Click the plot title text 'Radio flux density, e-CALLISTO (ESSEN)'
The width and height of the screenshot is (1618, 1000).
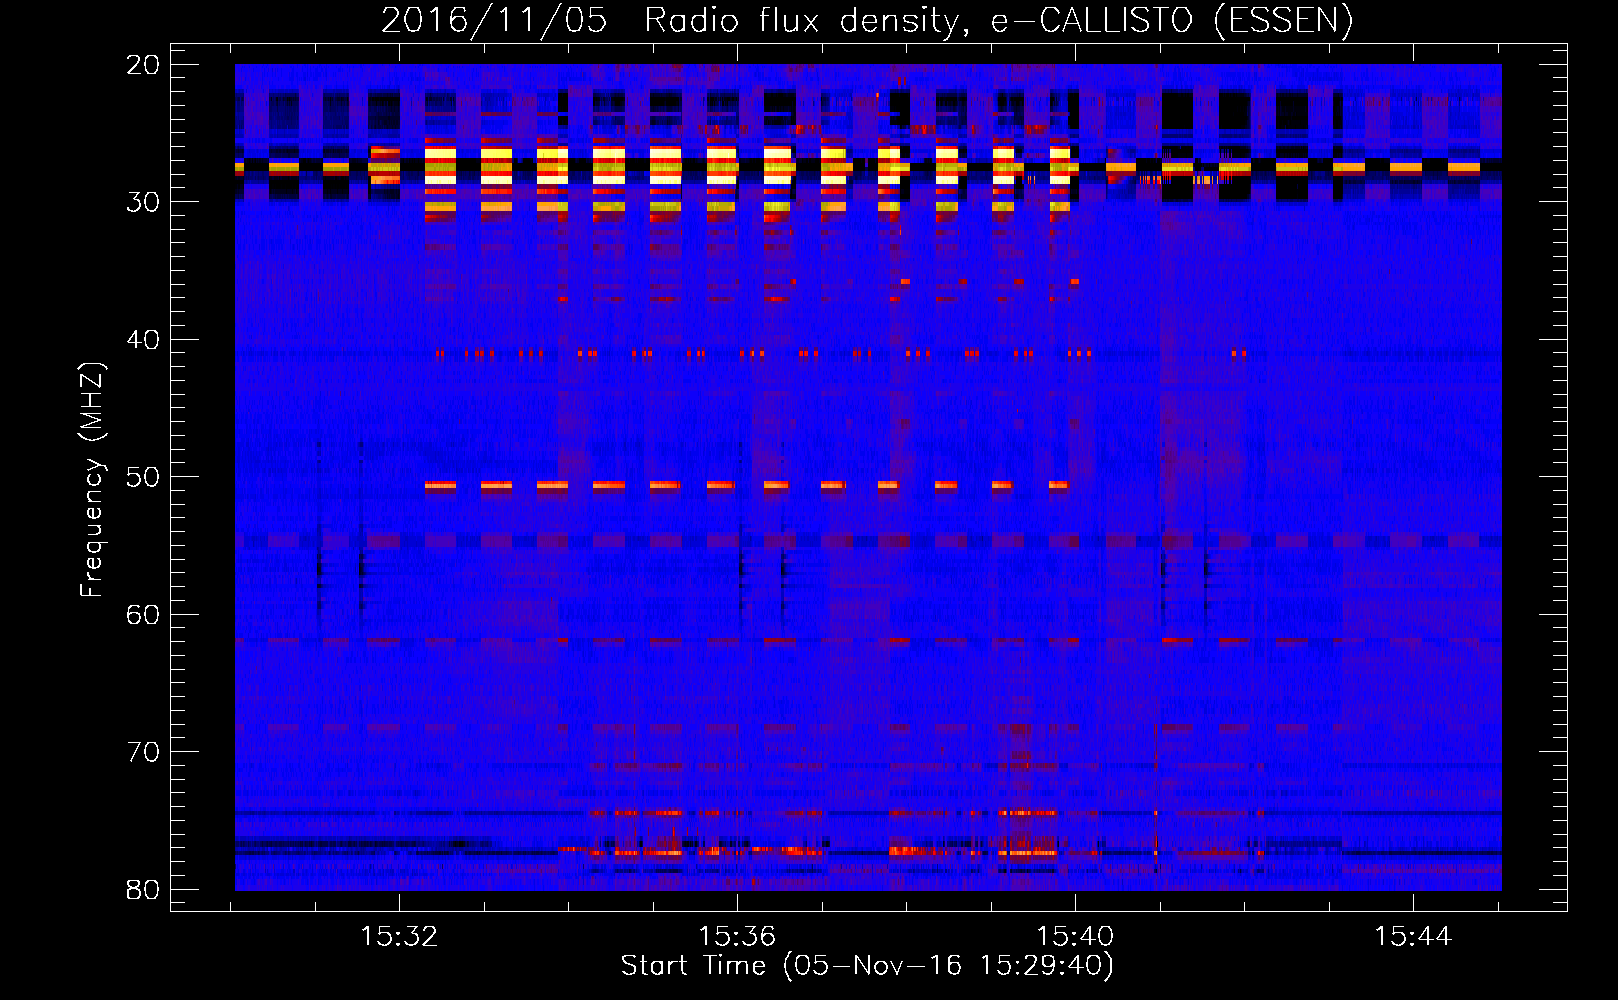tap(998, 21)
